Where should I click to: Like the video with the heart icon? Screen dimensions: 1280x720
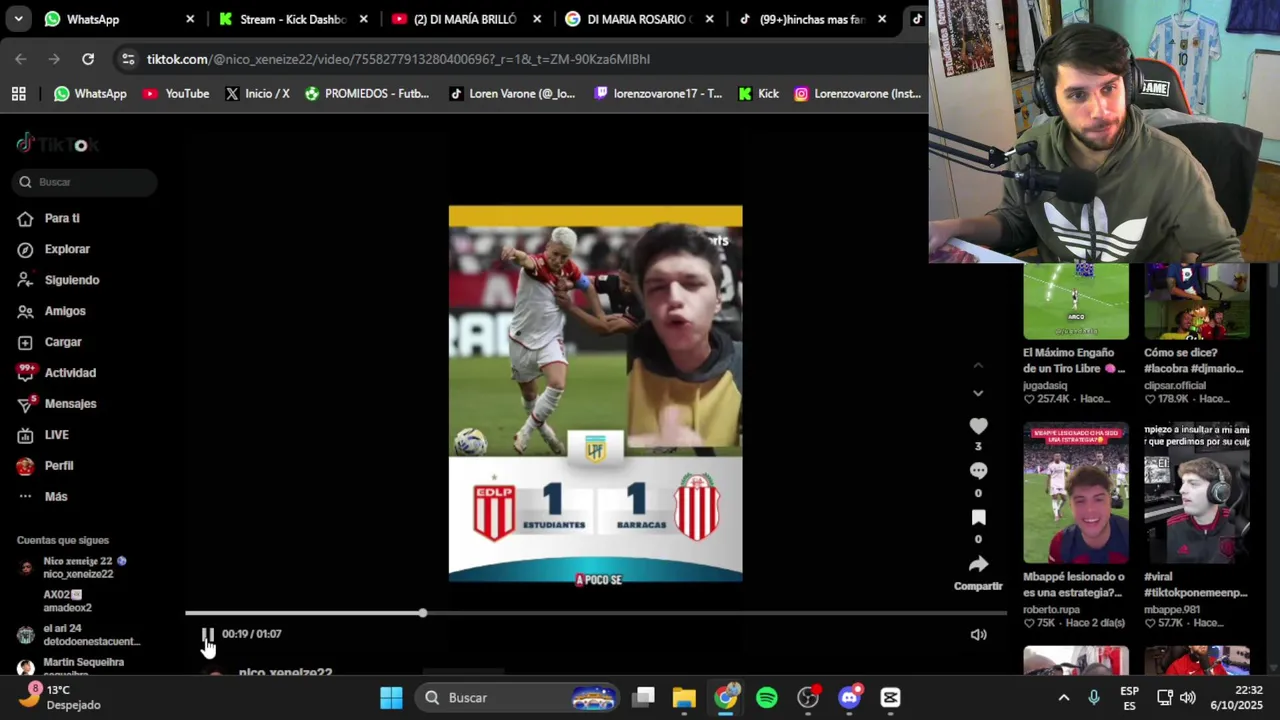pos(978,427)
